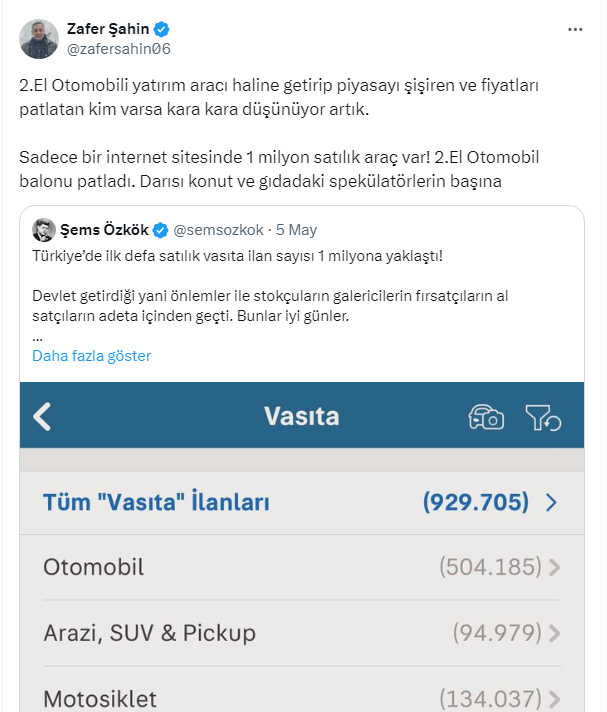Expand Tüm "Vasıta" İlanları chevron

pyautogui.click(x=551, y=502)
